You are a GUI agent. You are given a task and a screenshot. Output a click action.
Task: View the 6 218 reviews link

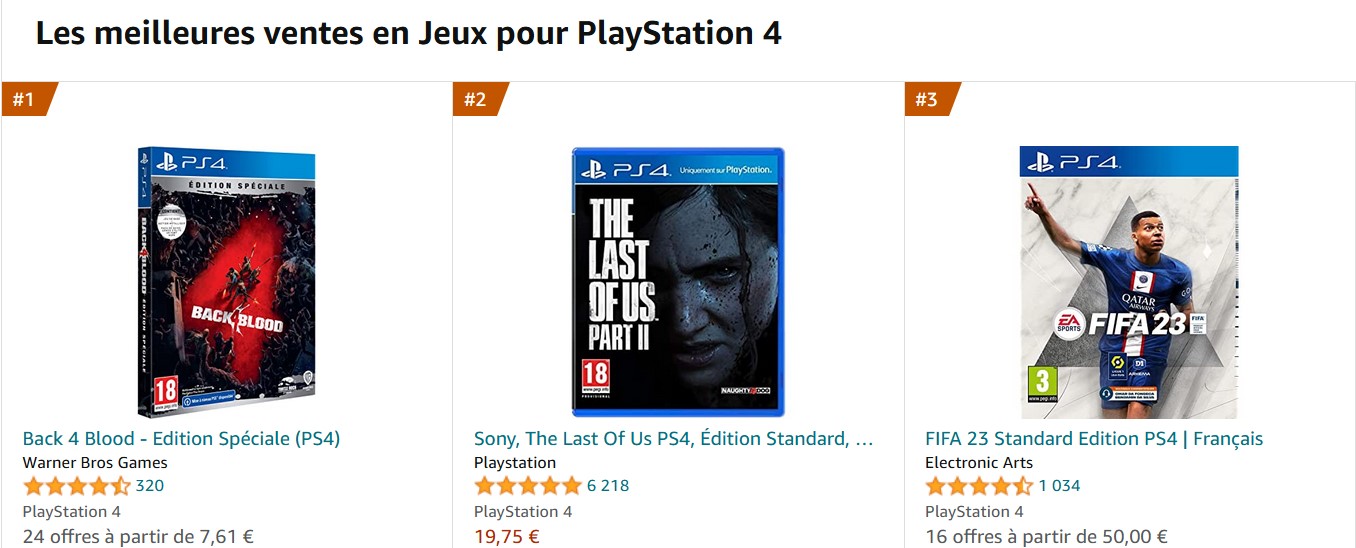(608, 486)
